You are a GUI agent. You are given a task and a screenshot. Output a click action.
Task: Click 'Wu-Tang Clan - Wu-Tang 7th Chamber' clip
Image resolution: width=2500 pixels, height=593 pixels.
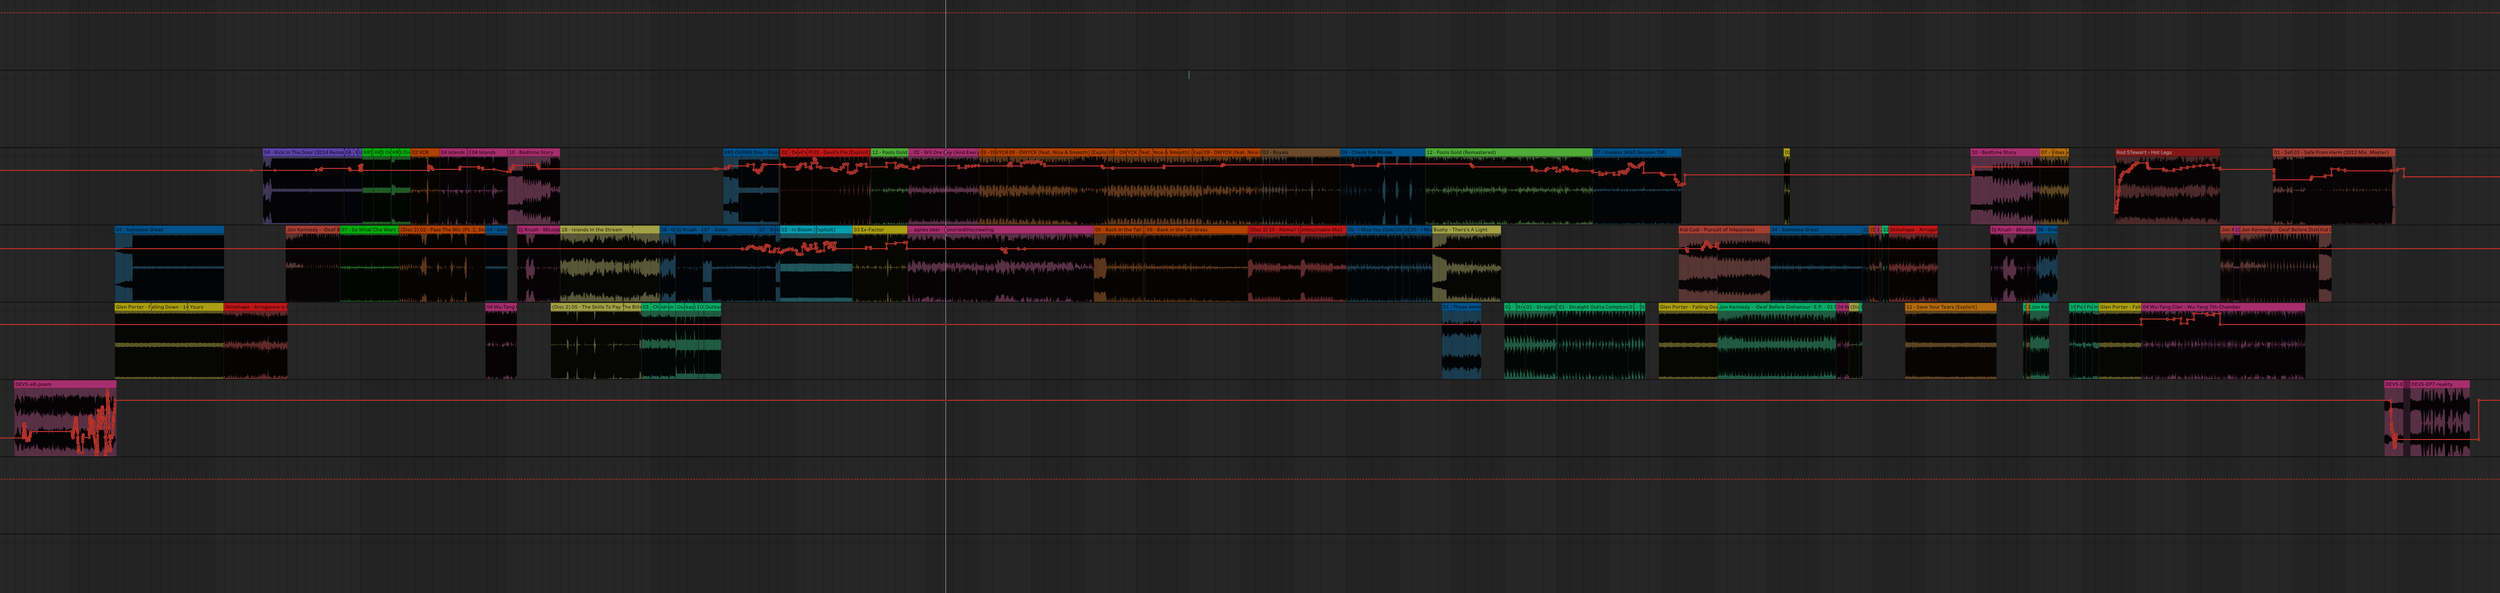pos(2222,341)
